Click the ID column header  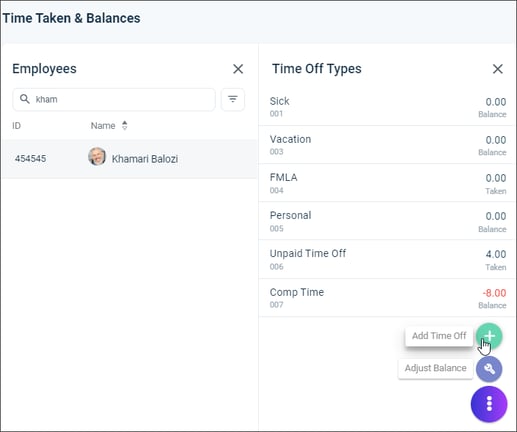tap(16, 126)
